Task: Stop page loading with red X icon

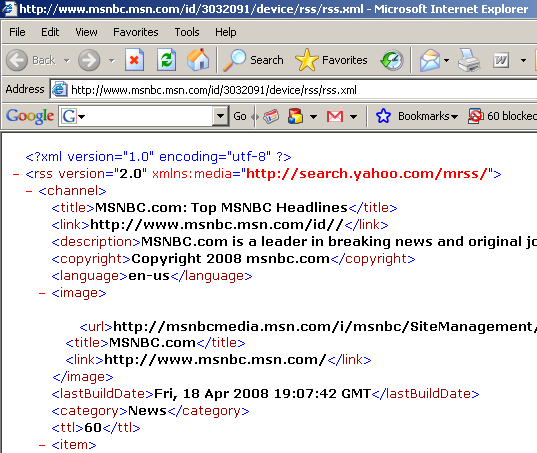Action: 134,60
